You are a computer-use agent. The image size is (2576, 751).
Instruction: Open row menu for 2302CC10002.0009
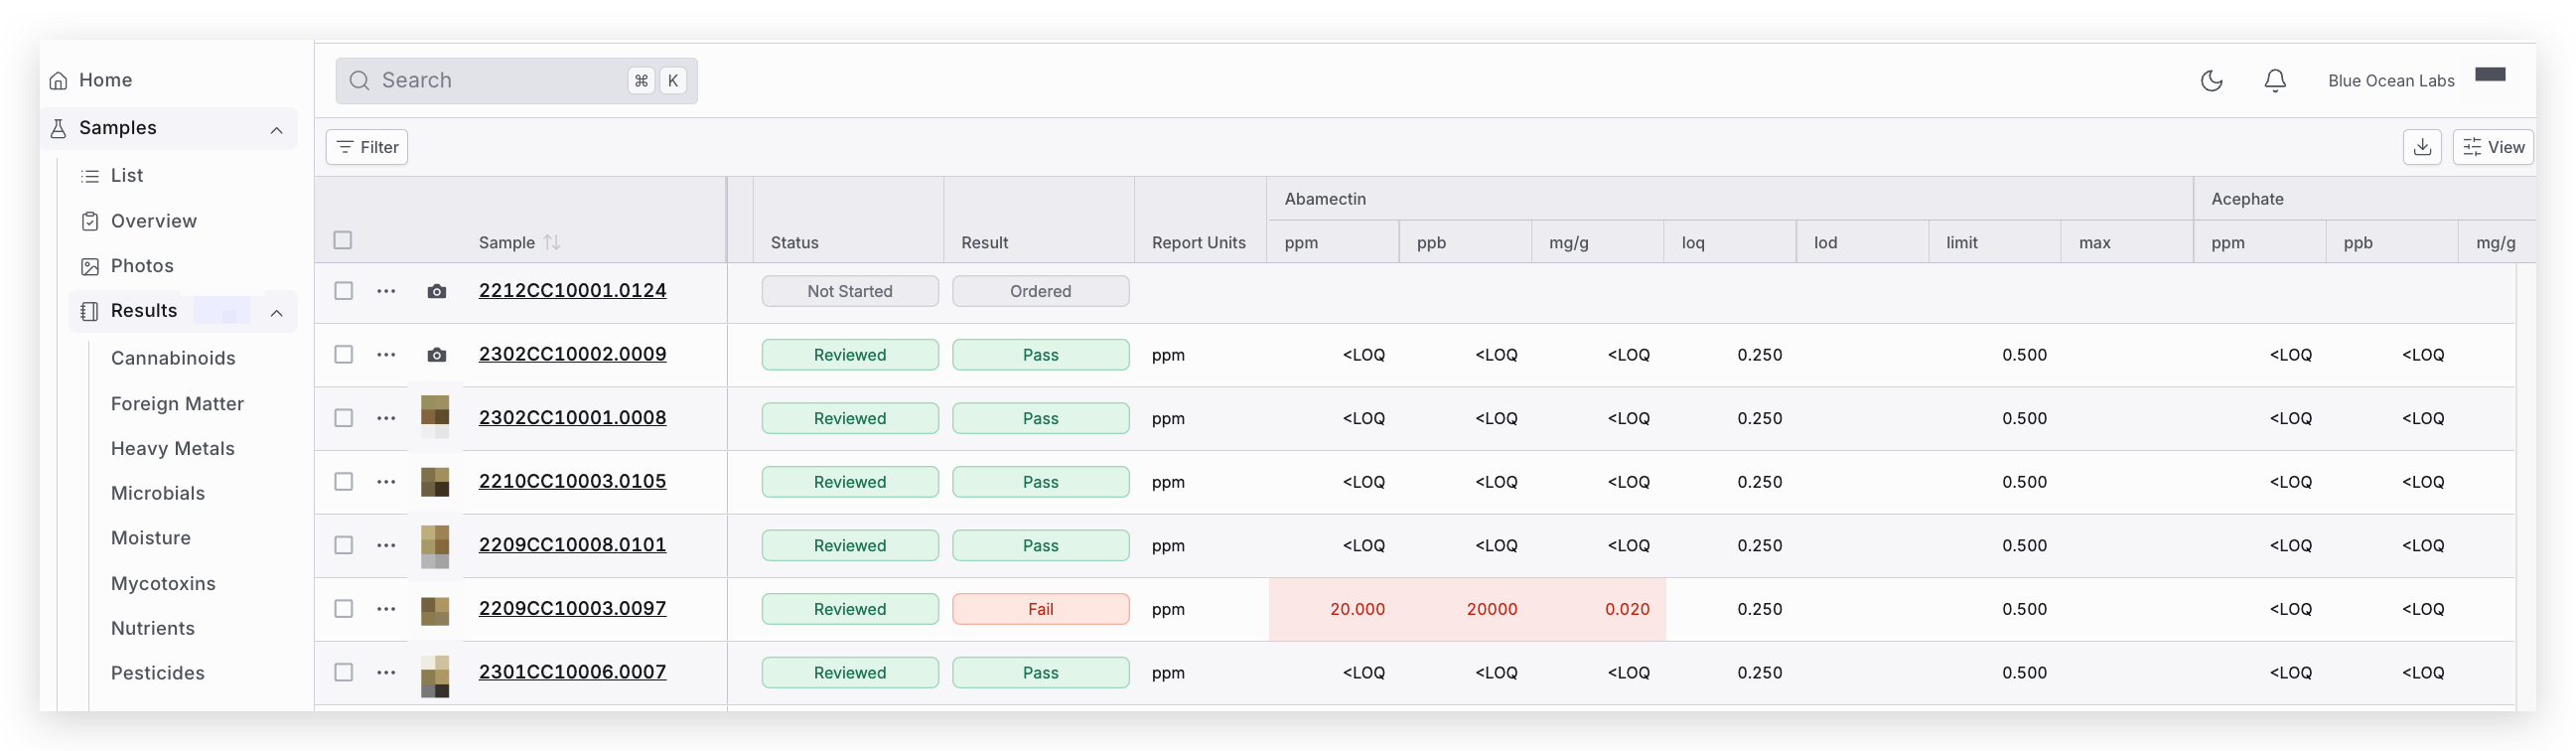[386, 355]
